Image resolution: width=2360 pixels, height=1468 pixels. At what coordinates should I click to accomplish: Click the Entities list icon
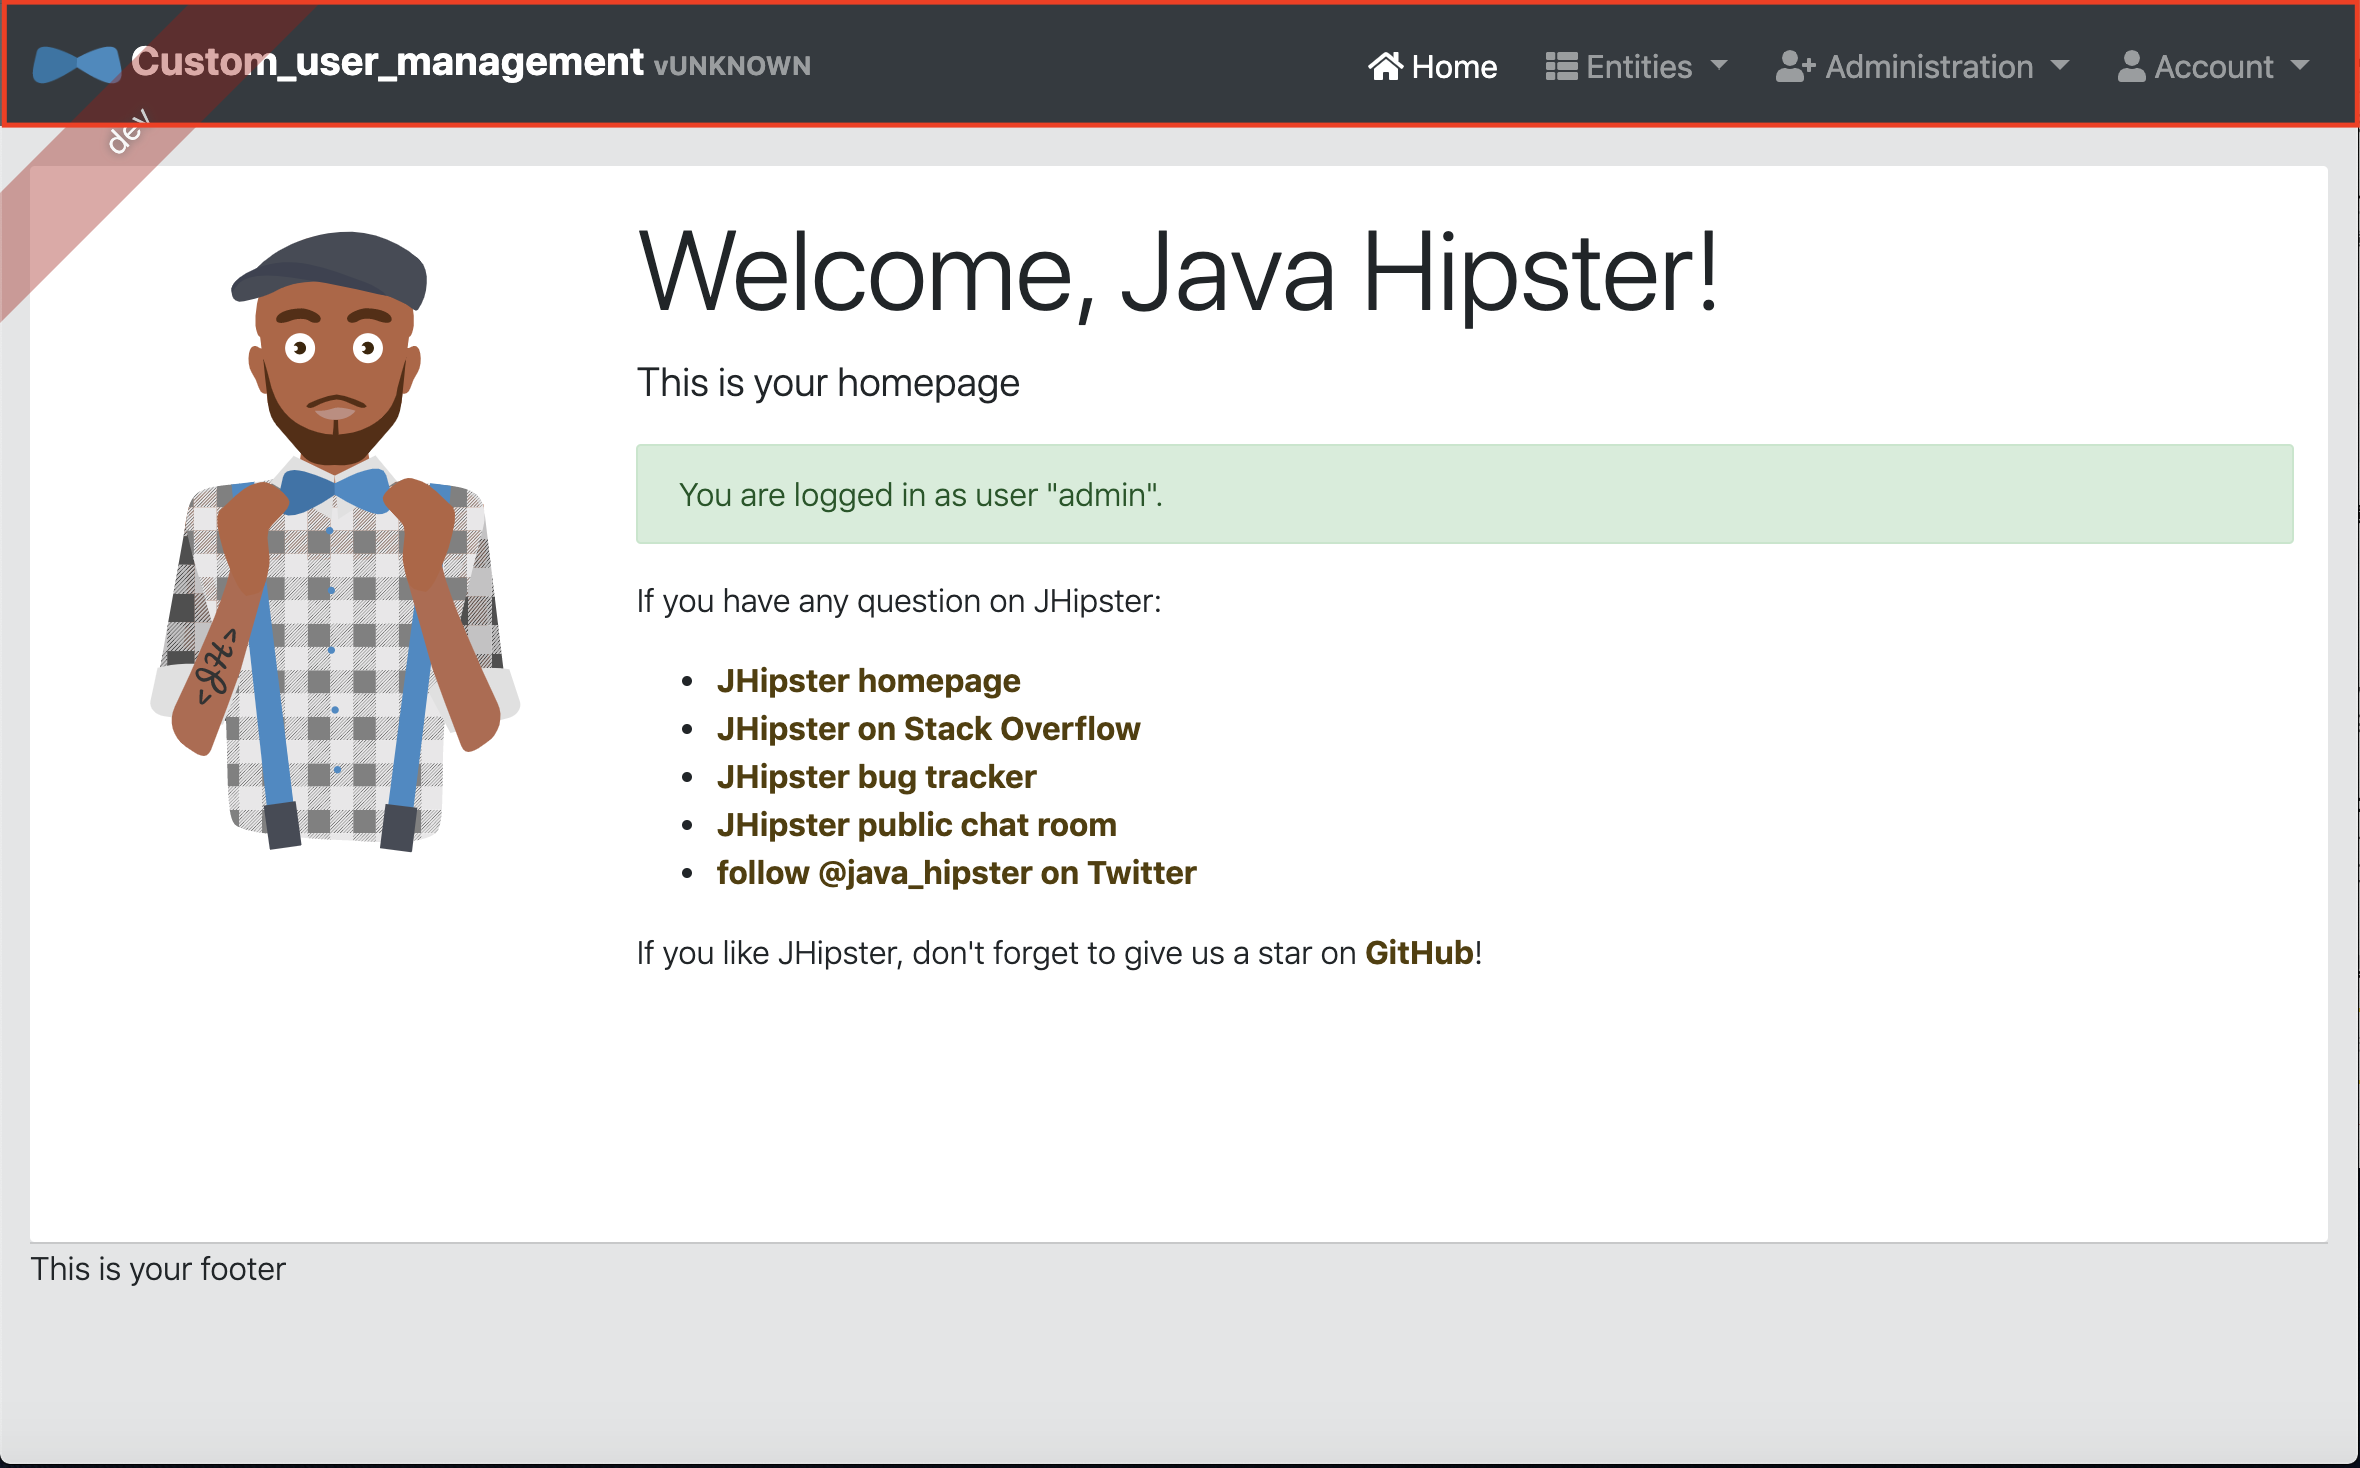pyautogui.click(x=1561, y=66)
